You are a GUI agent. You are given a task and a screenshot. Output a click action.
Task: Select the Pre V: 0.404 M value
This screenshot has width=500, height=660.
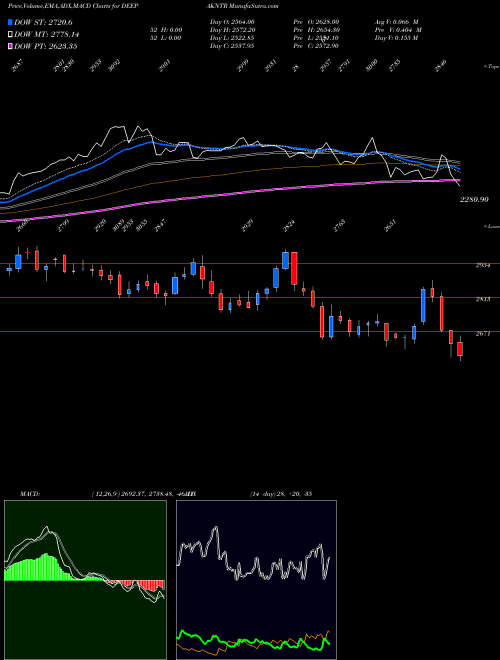[x=399, y=30]
